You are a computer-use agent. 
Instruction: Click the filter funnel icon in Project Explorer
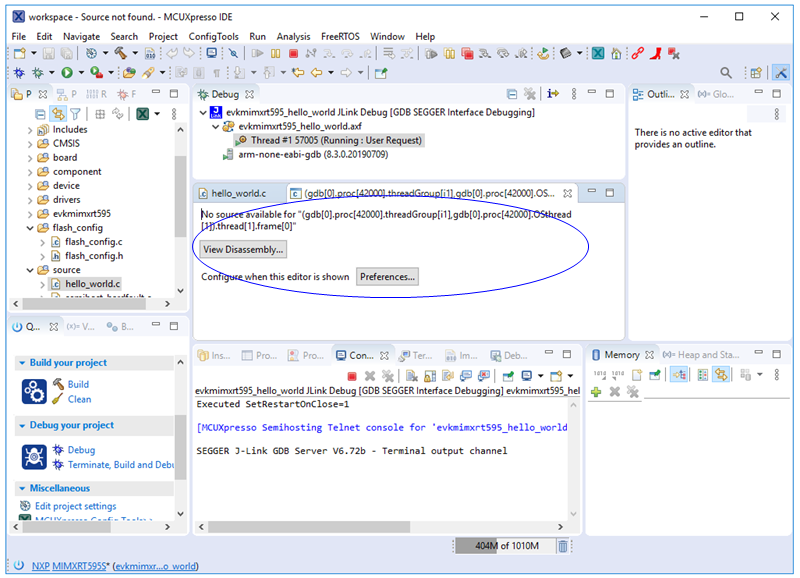76,114
